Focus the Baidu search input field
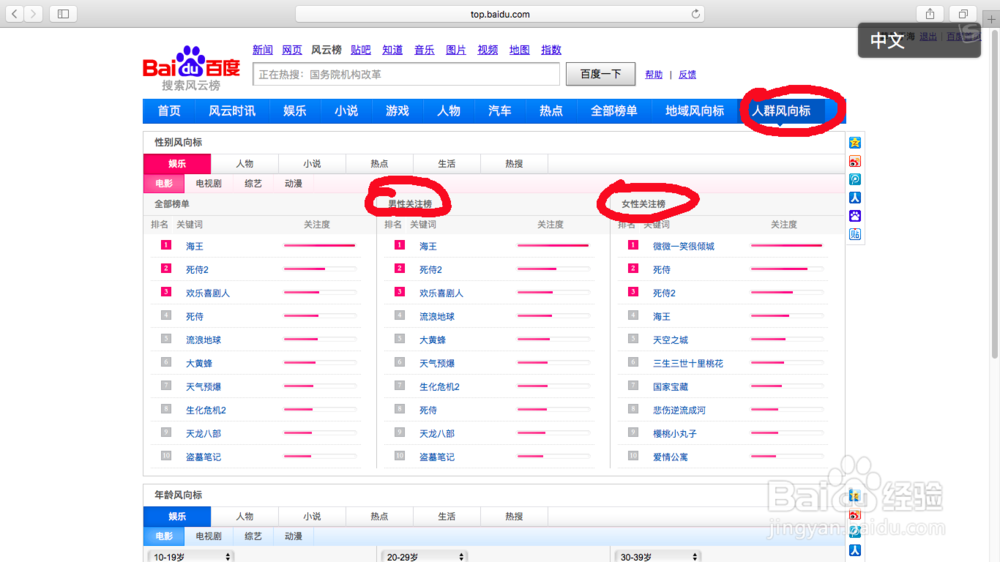1000x562 pixels. pyautogui.click(x=406, y=74)
